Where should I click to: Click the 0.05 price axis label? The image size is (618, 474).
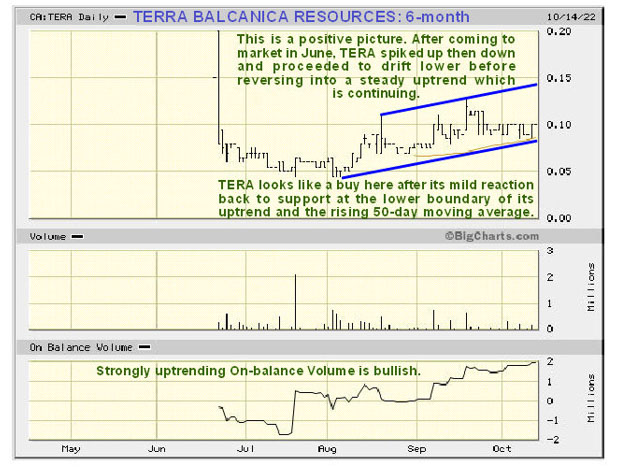tap(558, 171)
